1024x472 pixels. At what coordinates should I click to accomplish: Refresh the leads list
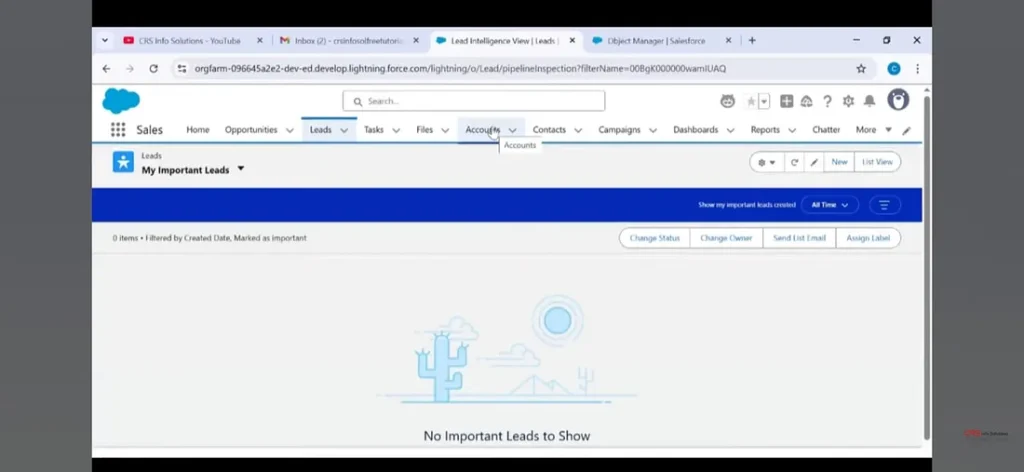pyautogui.click(x=794, y=162)
